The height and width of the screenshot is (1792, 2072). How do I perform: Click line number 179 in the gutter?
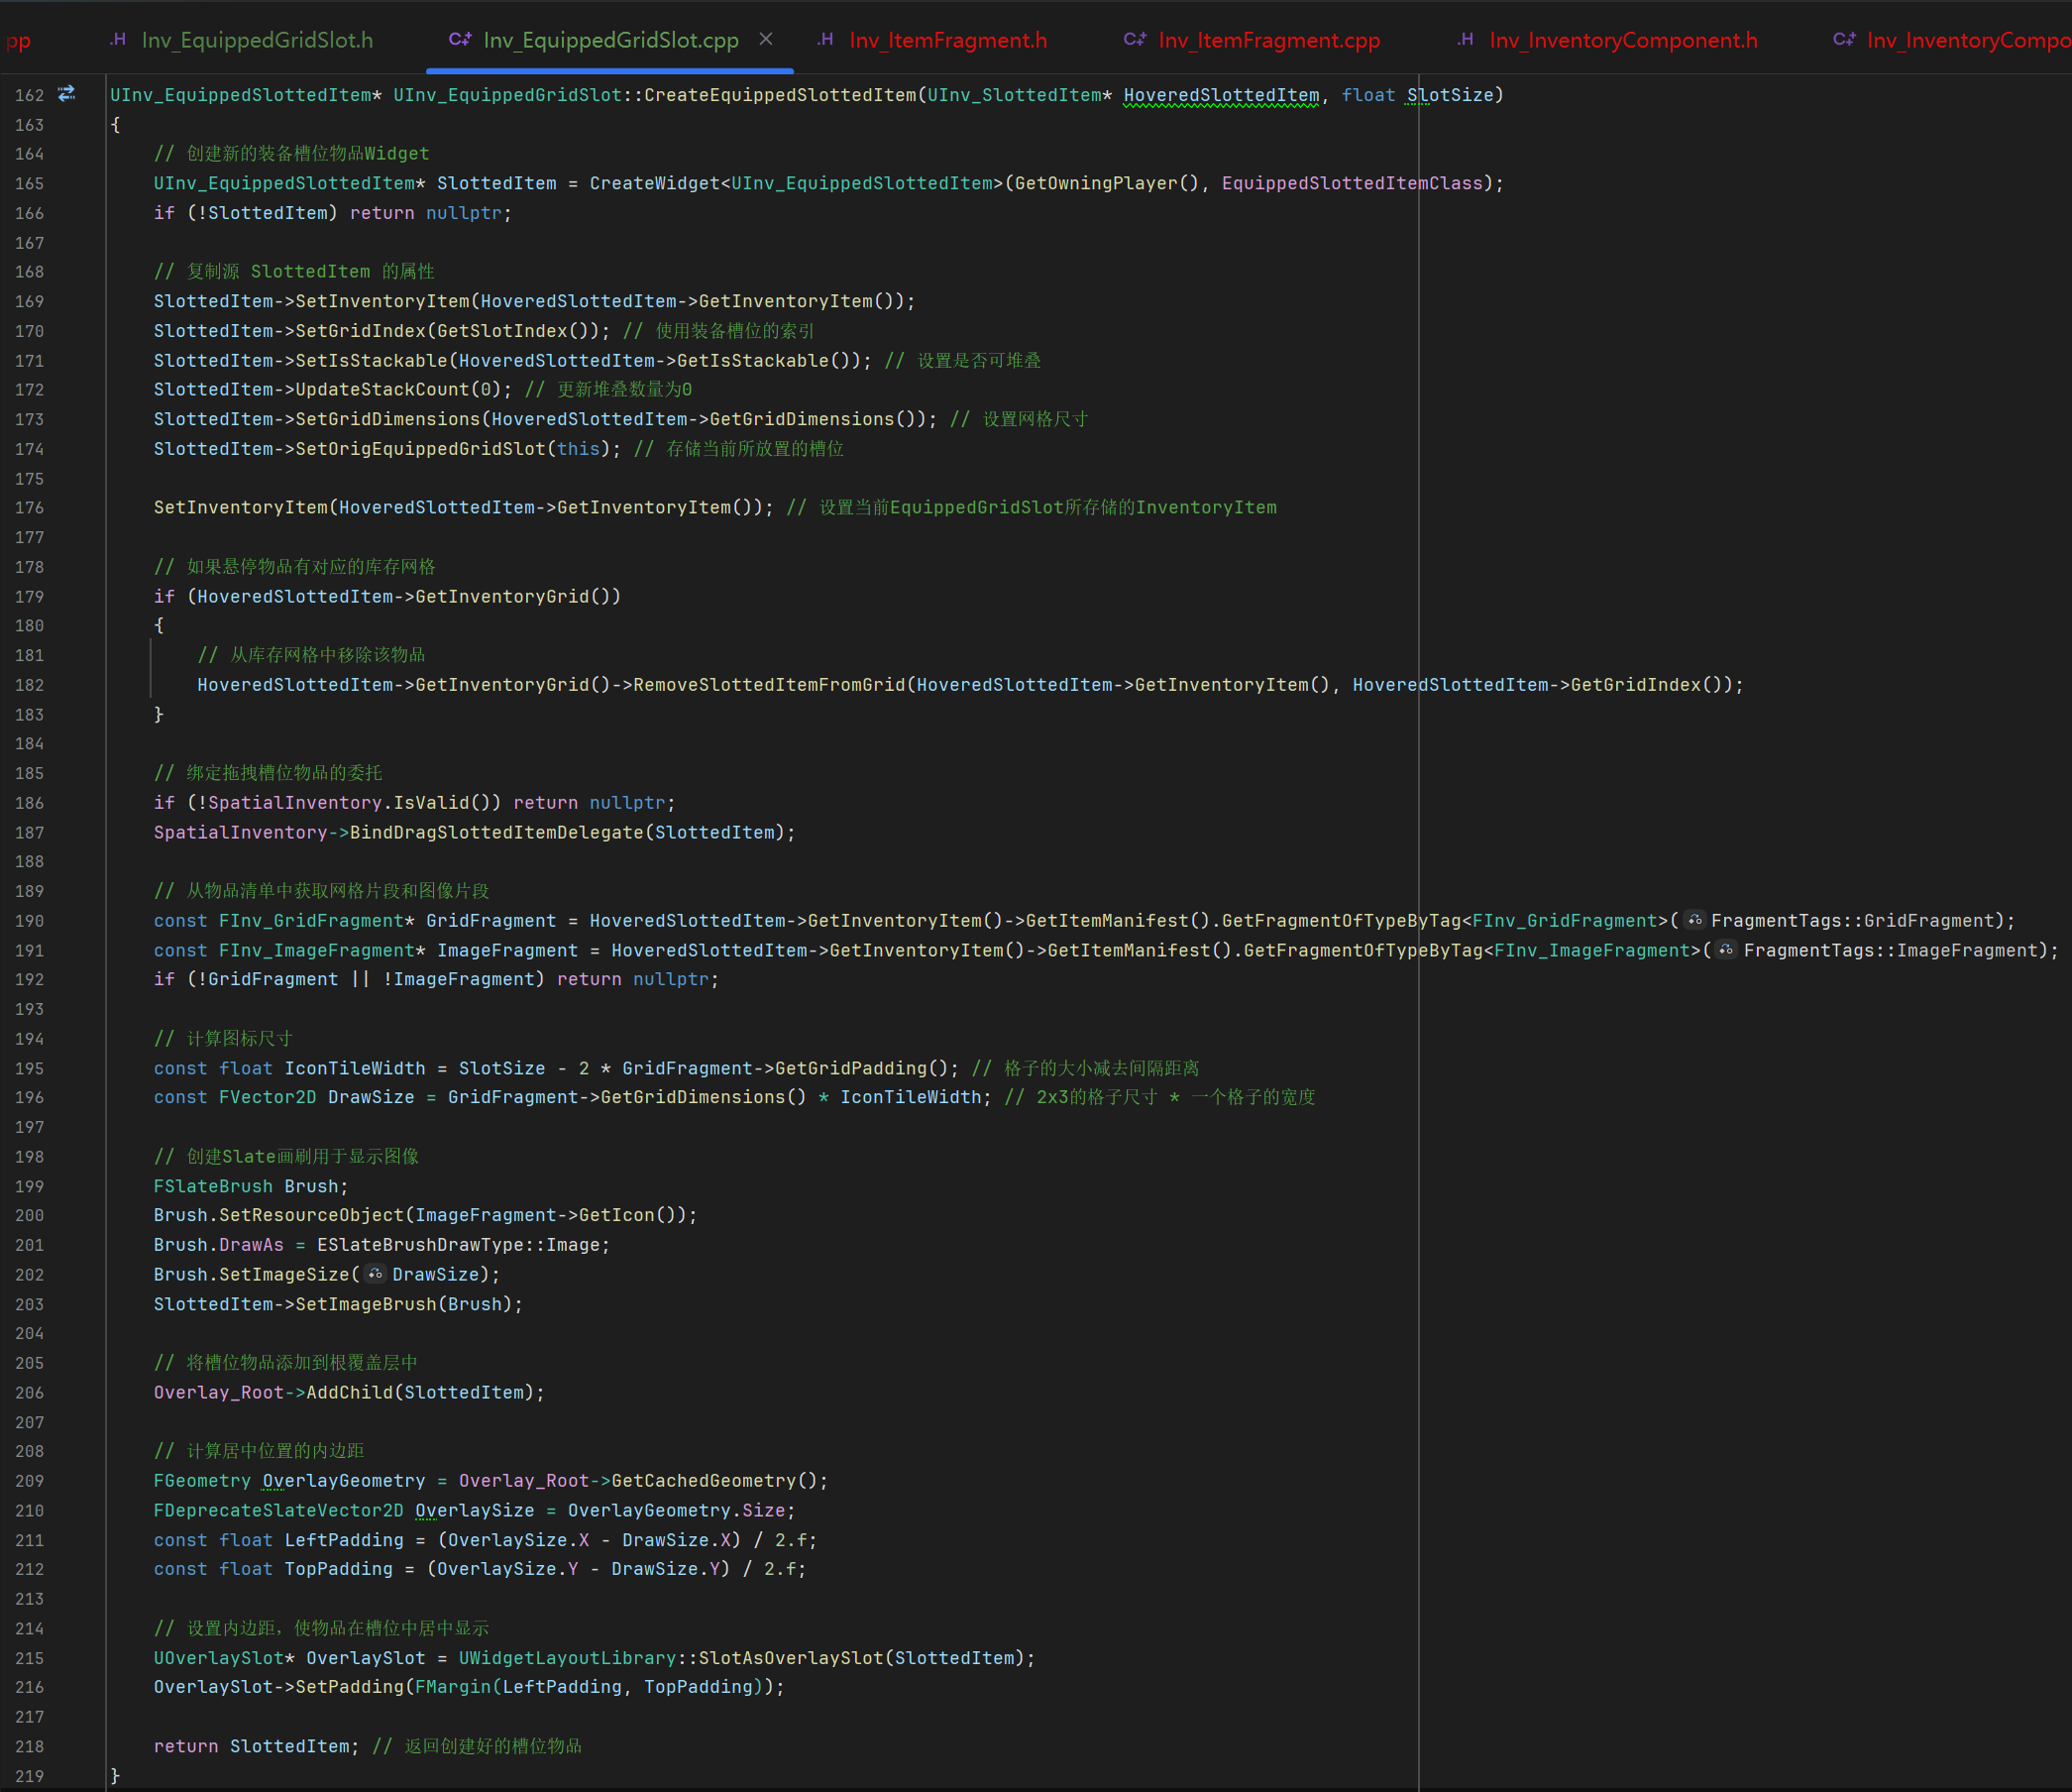coord(29,596)
